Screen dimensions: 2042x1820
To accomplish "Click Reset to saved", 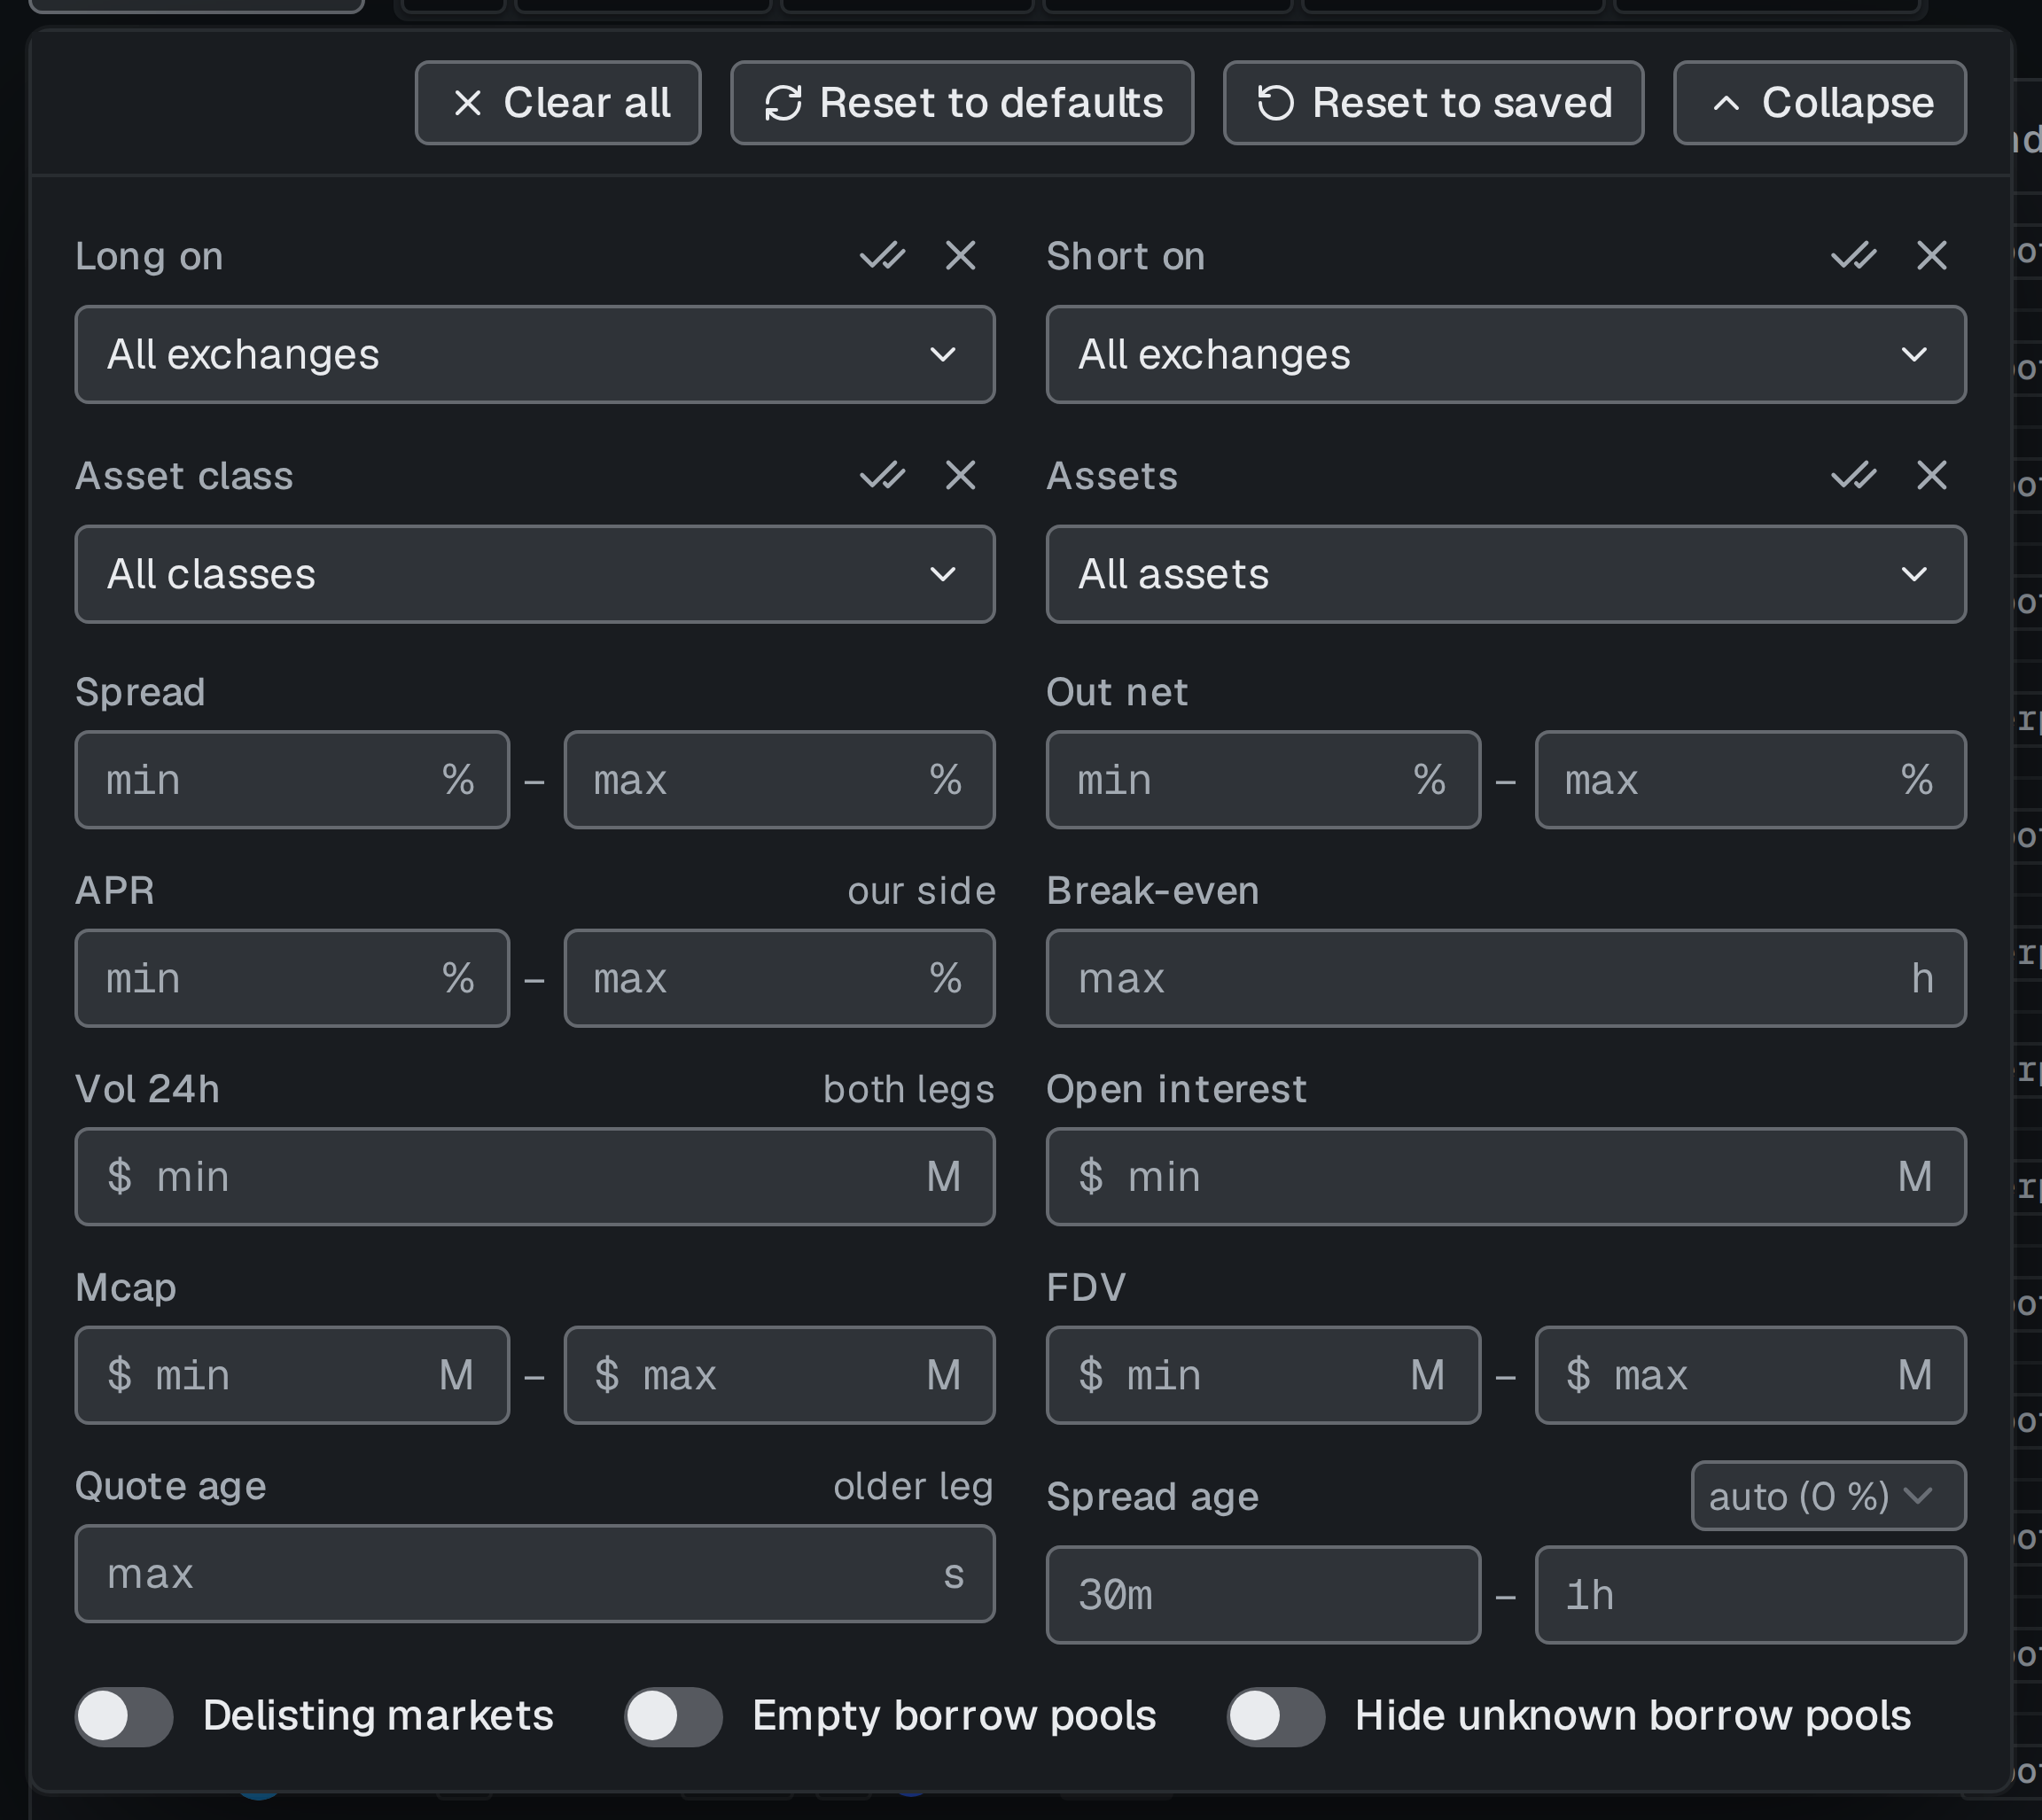I will (x=1433, y=103).
